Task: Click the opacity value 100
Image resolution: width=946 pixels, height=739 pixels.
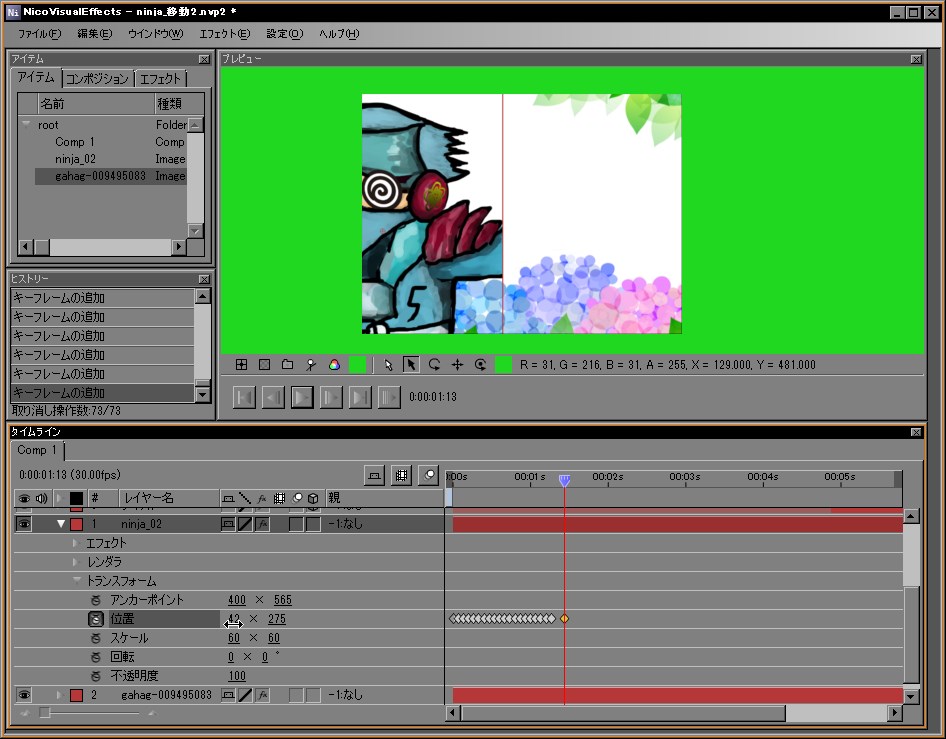Action: [237, 676]
